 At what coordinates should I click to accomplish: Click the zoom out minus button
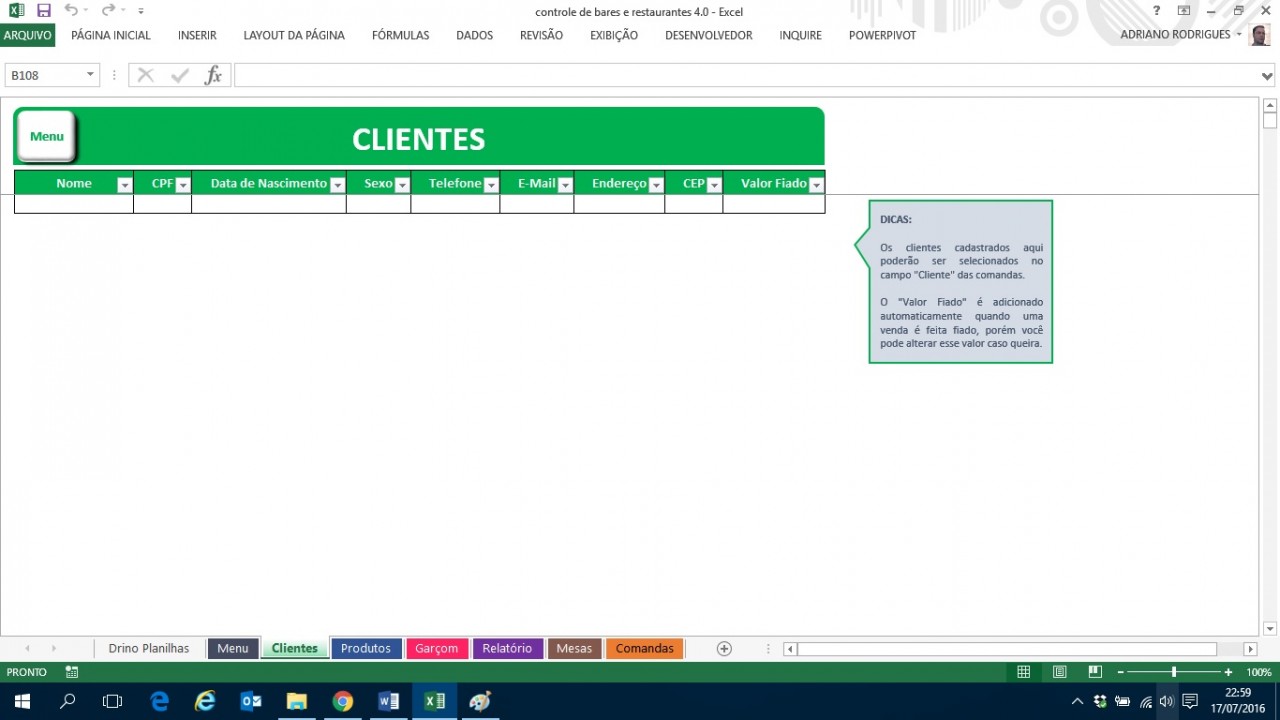click(x=1121, y=672)
